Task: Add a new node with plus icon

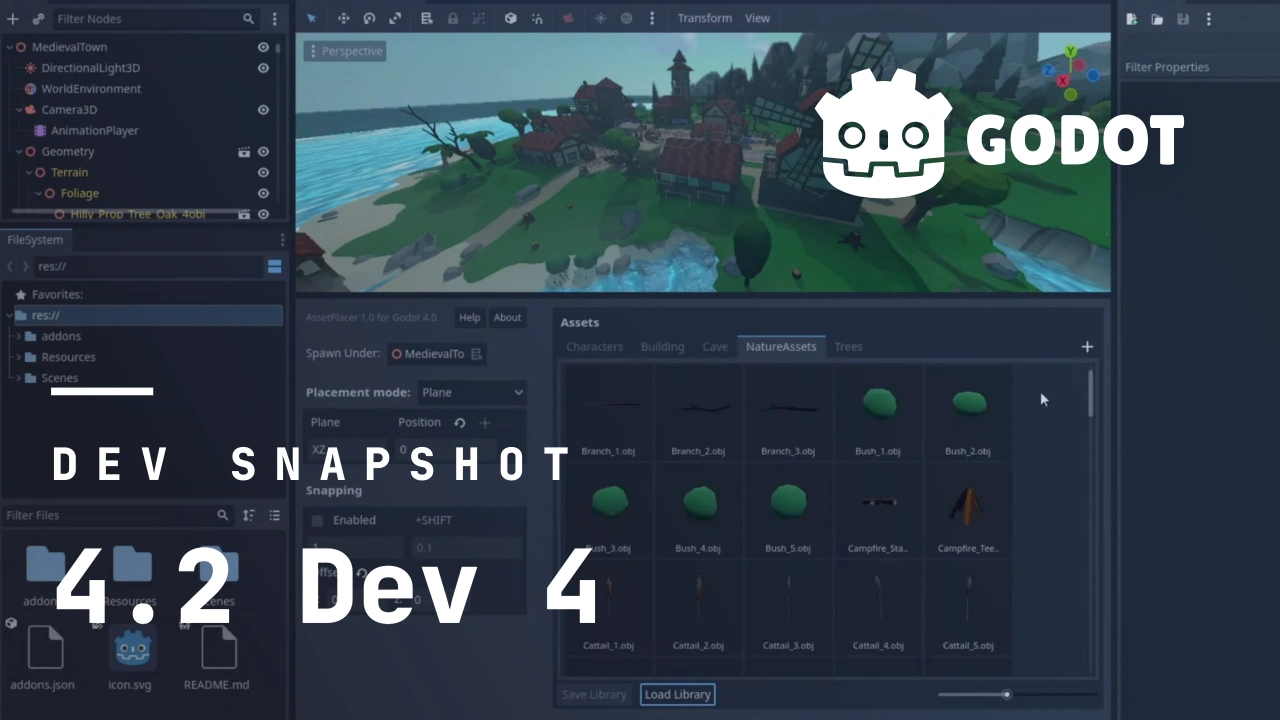Action: pos(13,19)
